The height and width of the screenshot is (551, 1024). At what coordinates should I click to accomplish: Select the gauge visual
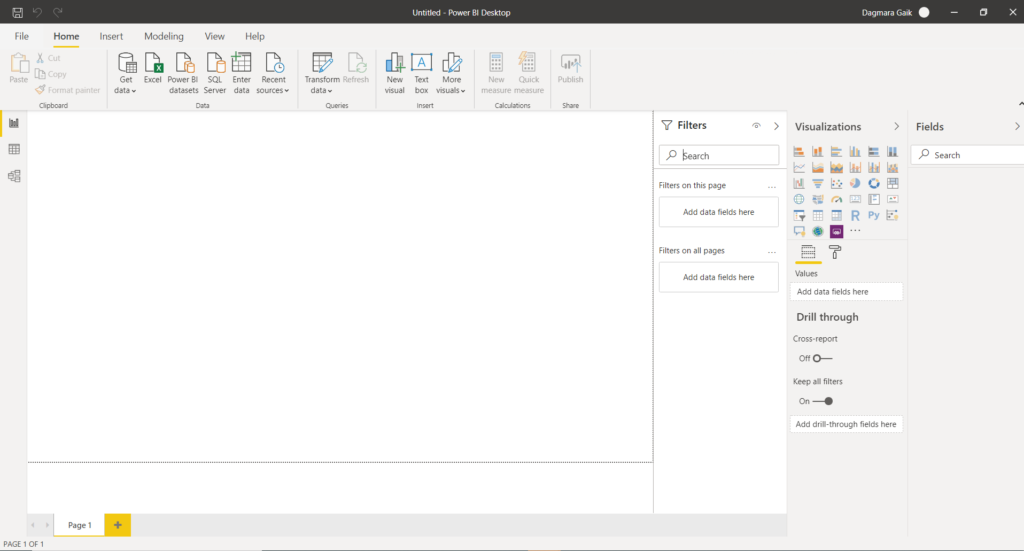(837, 199)
